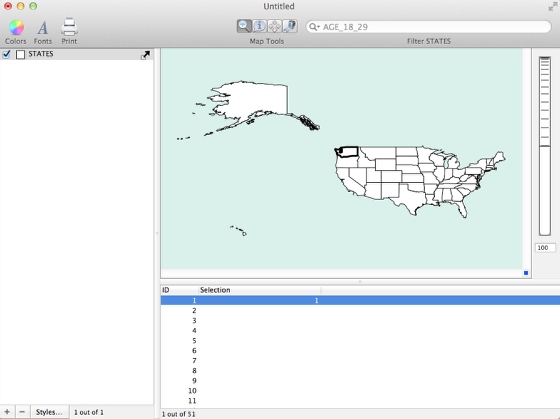
Task: Select the zoom magnifier map tool
Action: 244,26
